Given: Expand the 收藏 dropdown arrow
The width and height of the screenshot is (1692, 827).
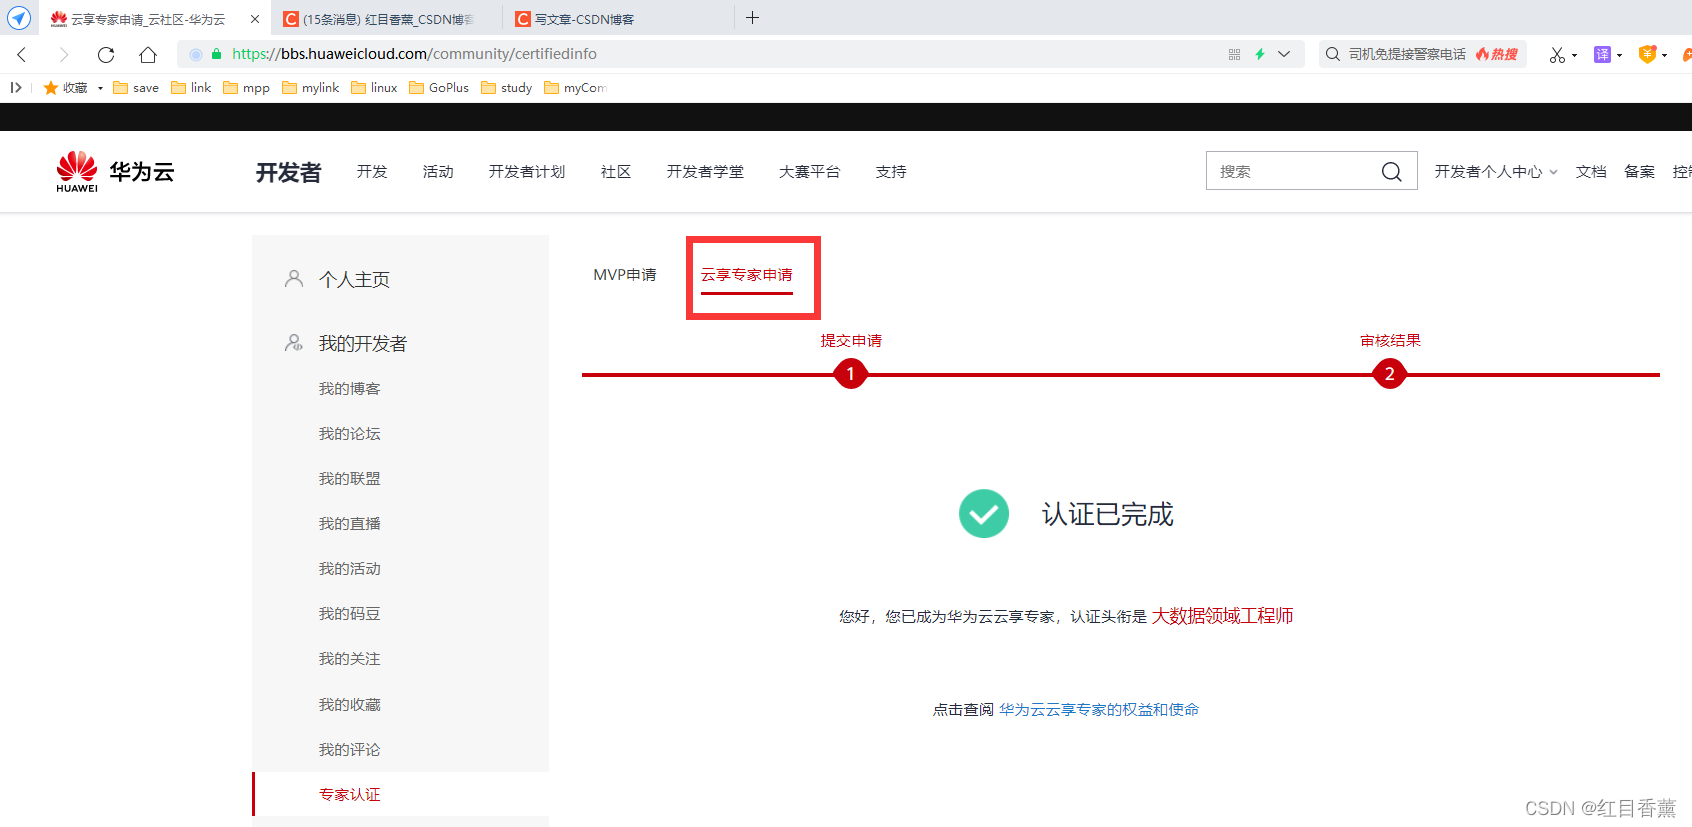Looking at the screenshot, I should [100, 88].
